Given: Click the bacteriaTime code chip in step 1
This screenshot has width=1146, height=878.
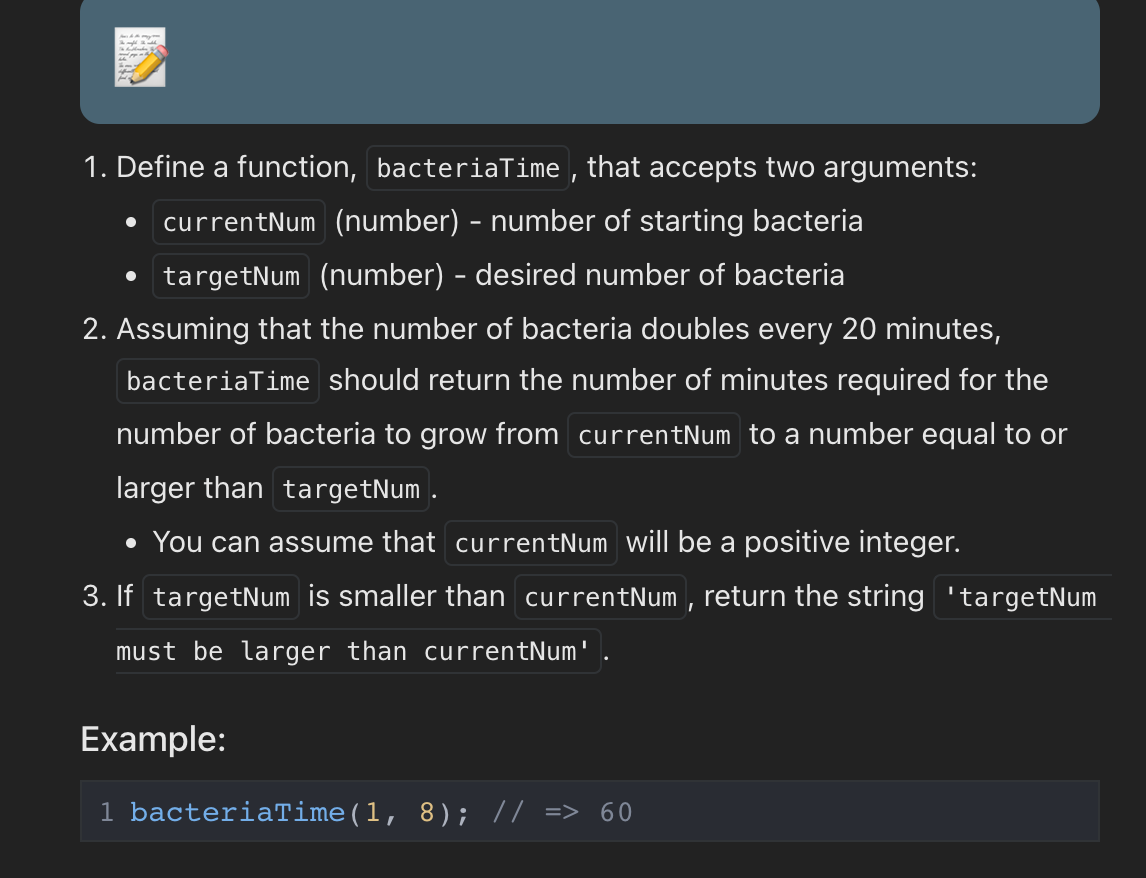Looking at the screenshot, I should pyautogui.click(x=468, y=168).
